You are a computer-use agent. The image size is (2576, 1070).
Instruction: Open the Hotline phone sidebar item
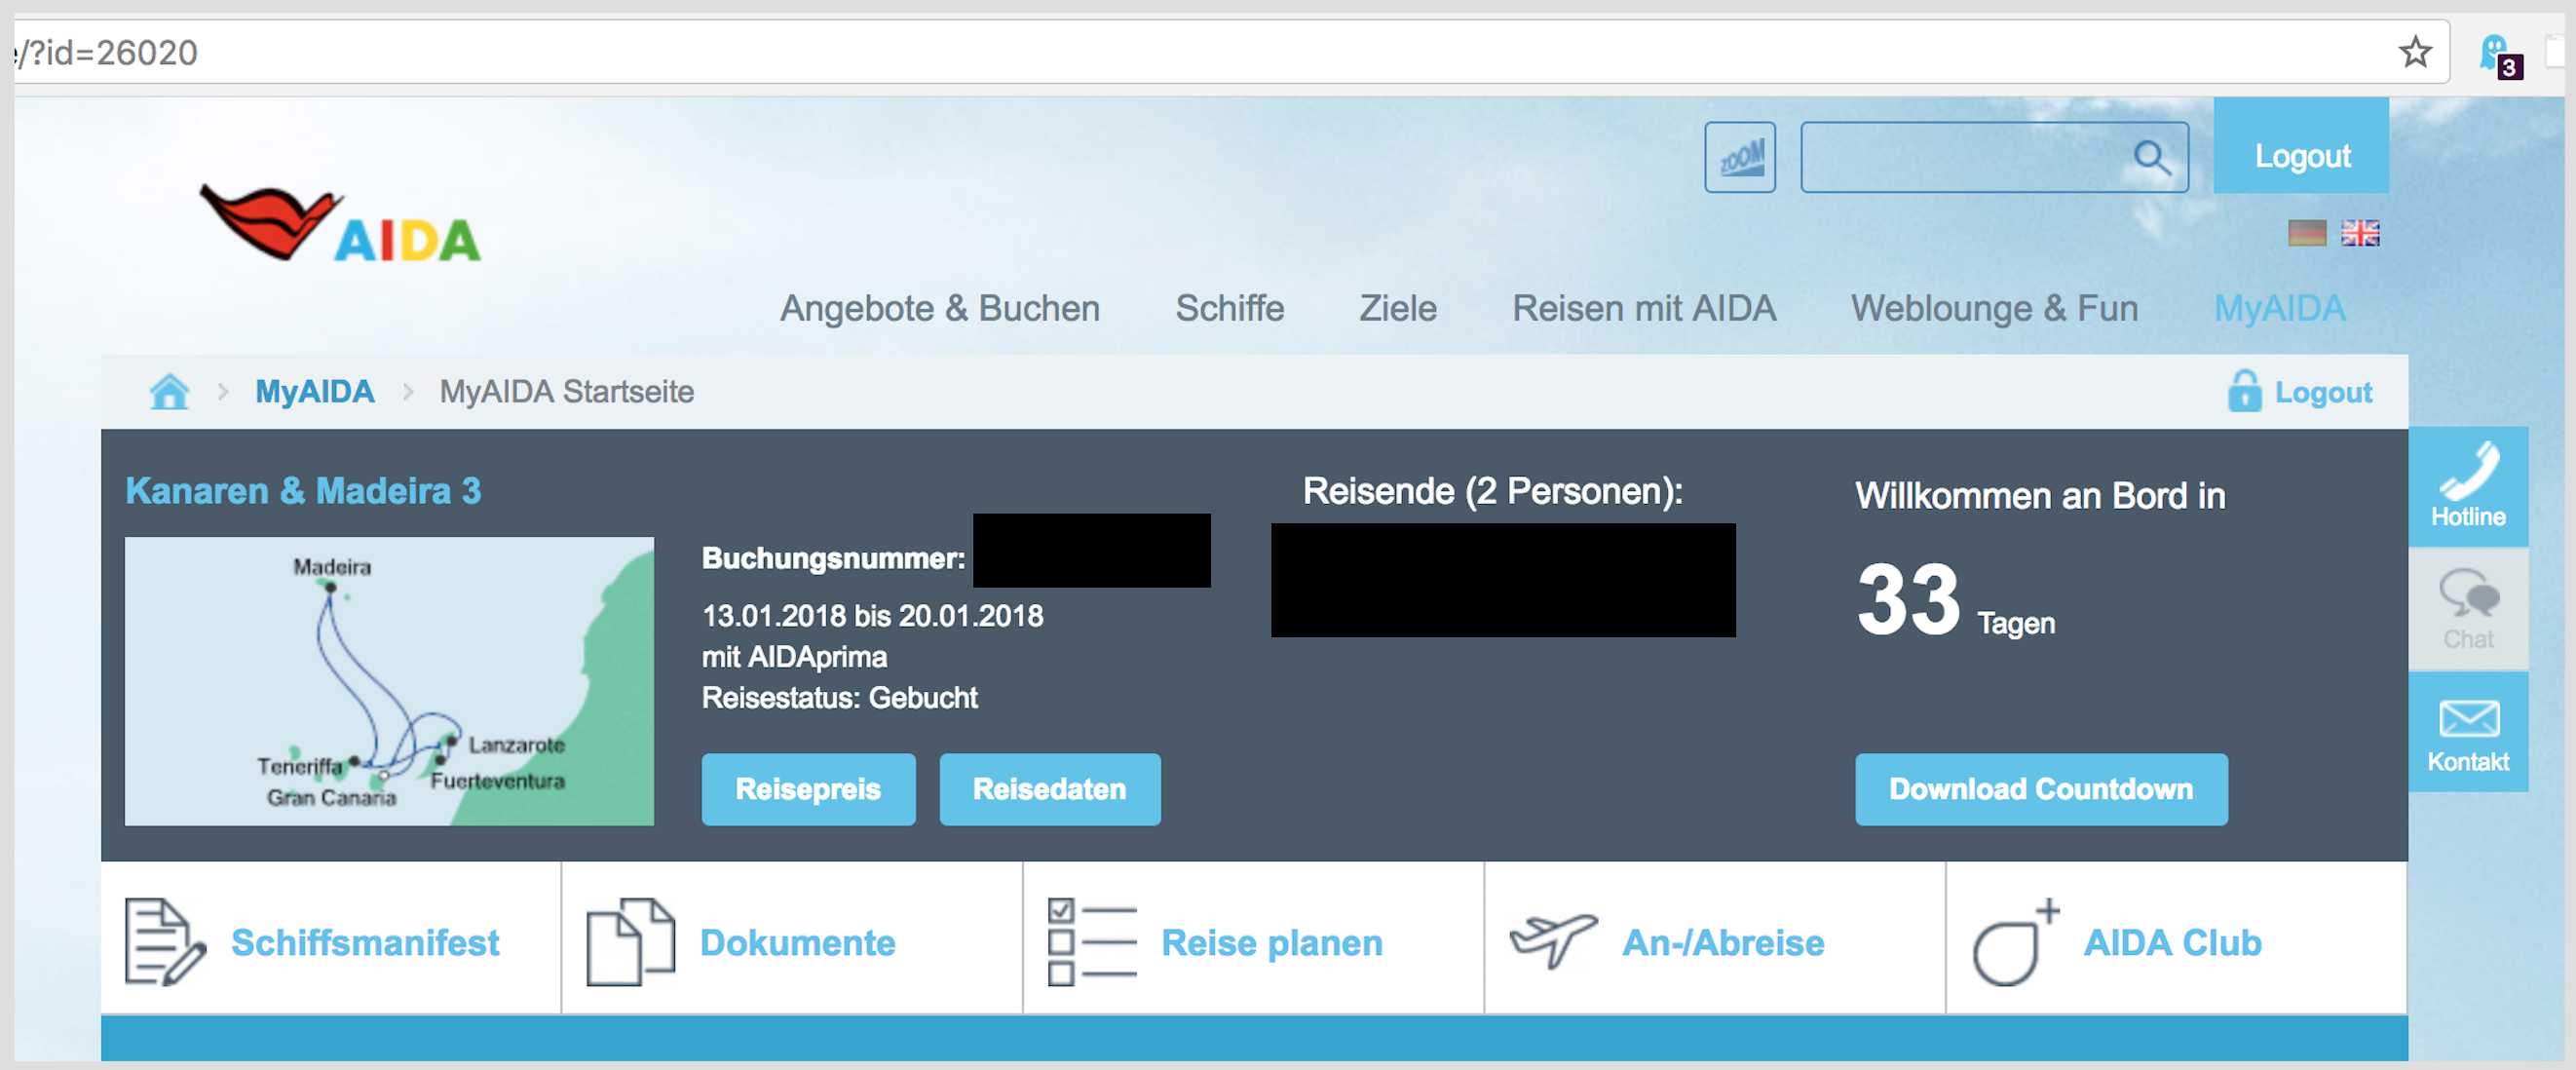[2467, 487]
